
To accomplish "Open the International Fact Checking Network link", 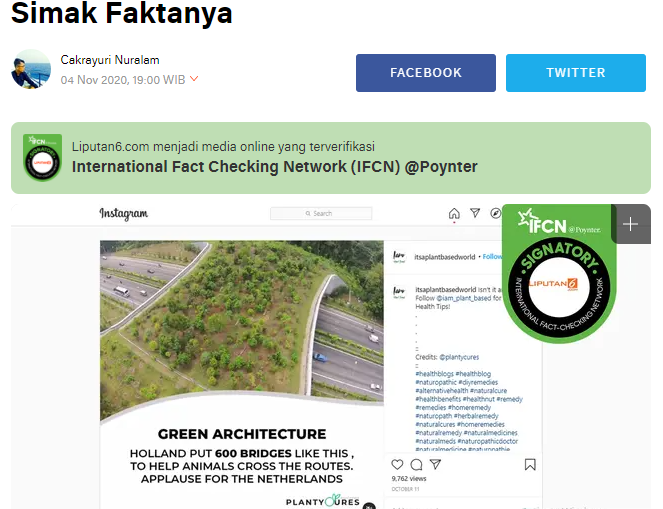I will pyautogui.click(x=274, y=167).
